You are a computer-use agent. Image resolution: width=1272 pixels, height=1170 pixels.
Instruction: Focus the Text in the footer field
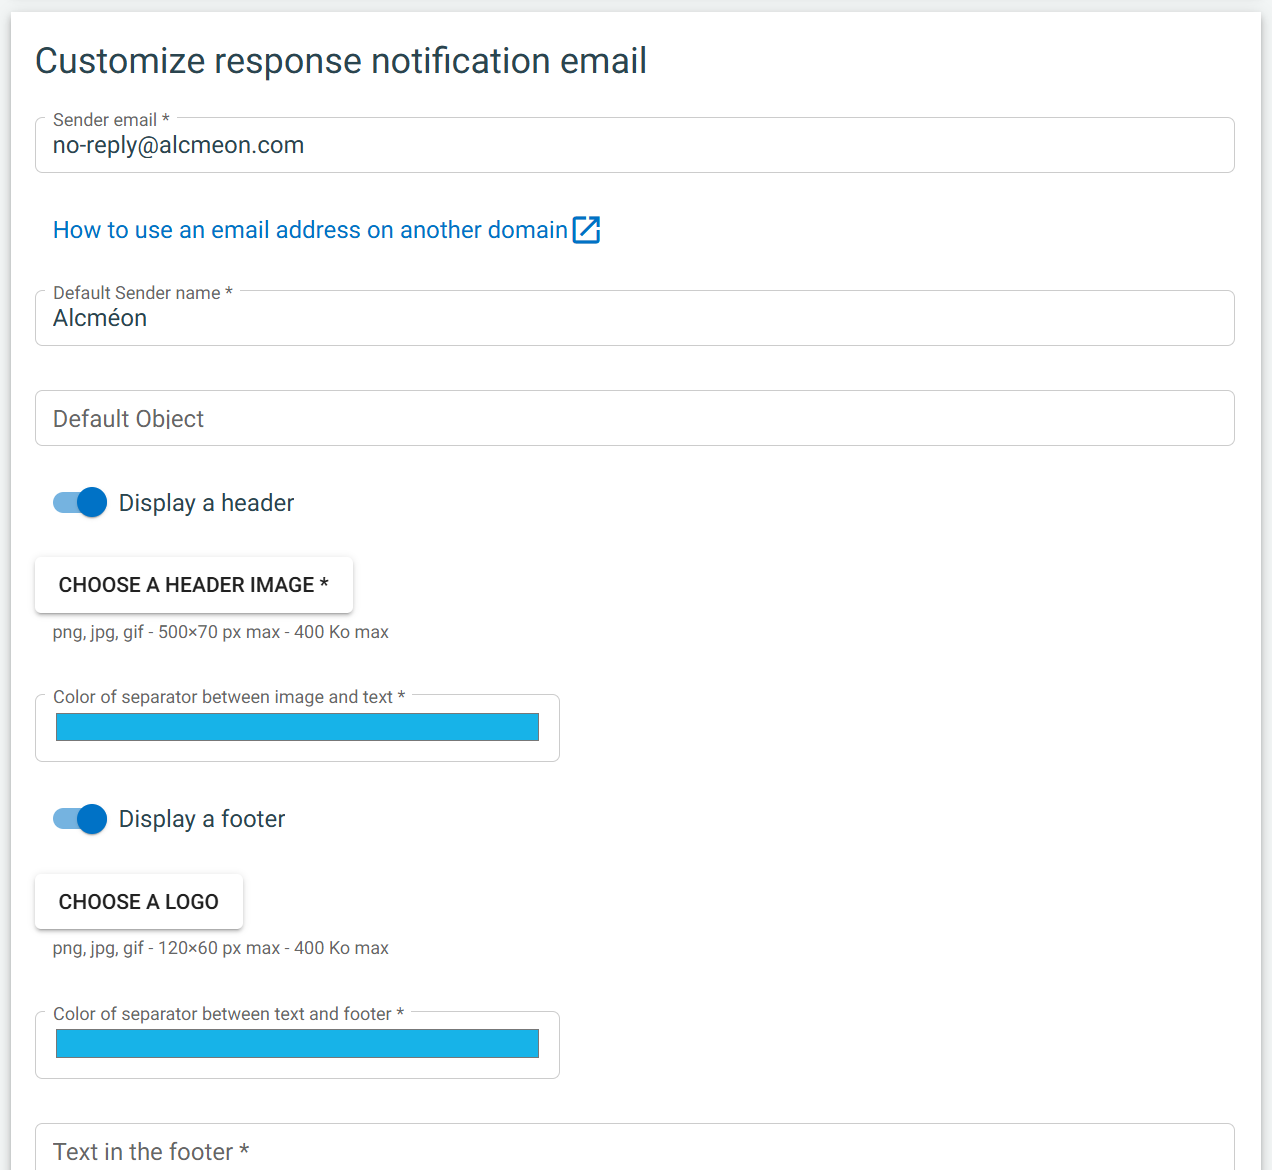(635, 1148)
